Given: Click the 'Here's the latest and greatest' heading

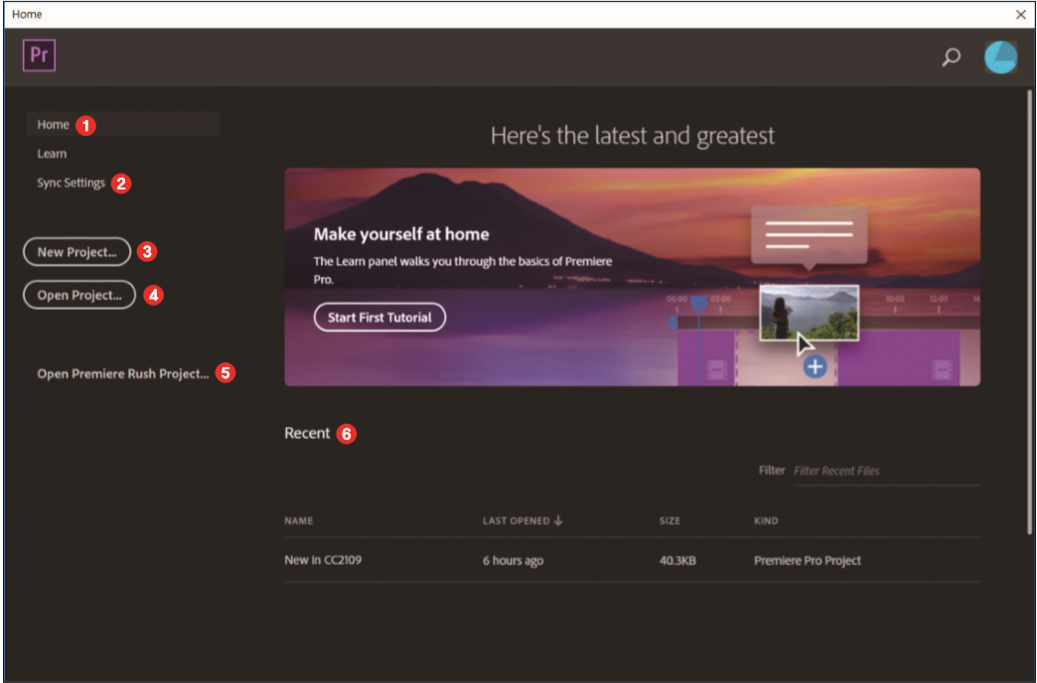Looking at the screenshot, I should (x=632, y=136).
